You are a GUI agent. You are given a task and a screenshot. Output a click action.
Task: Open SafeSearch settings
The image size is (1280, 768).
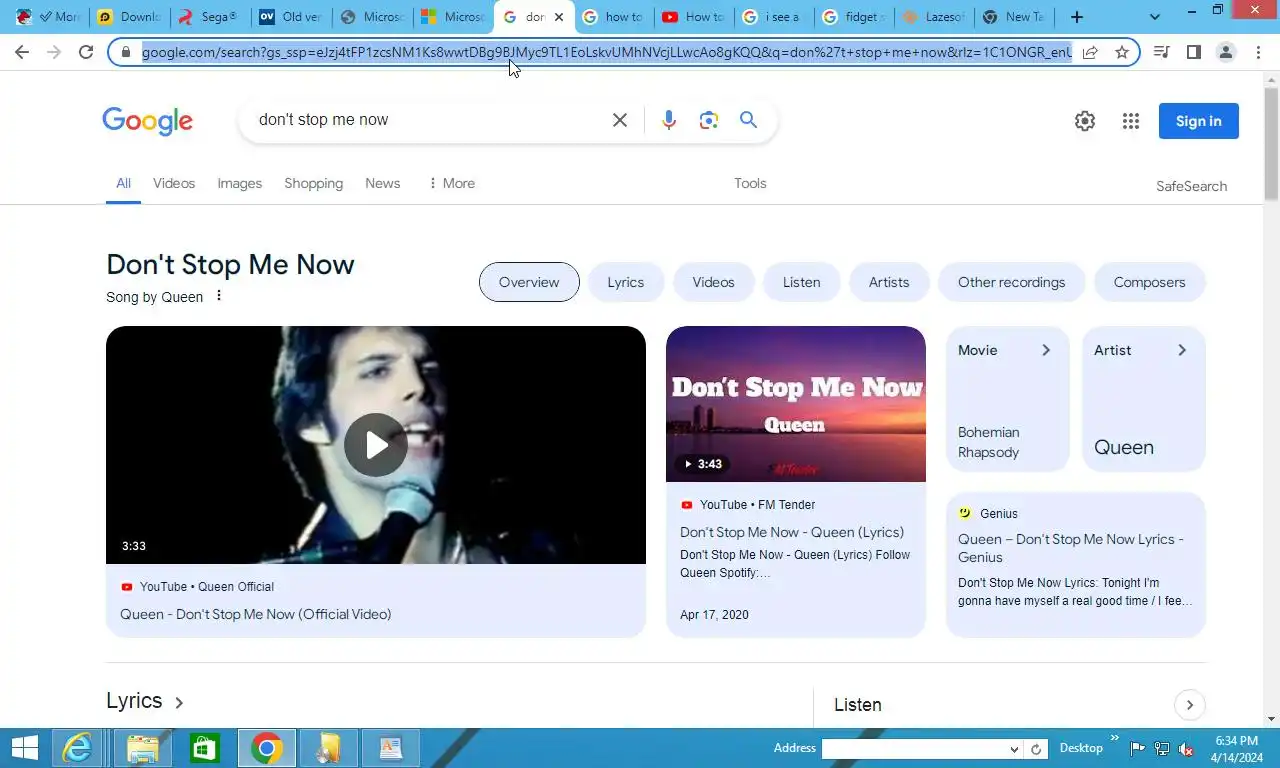click(x=1191, y=186)
